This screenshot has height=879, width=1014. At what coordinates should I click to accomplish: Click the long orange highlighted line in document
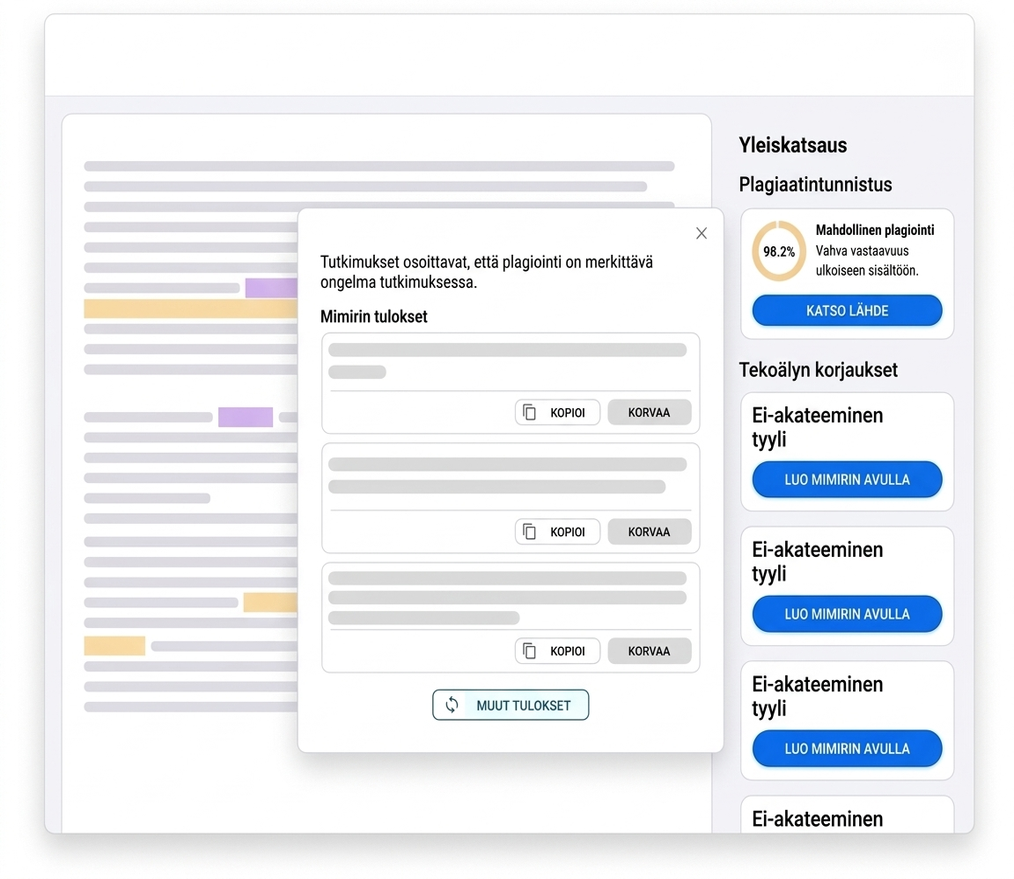pos(191,309)
